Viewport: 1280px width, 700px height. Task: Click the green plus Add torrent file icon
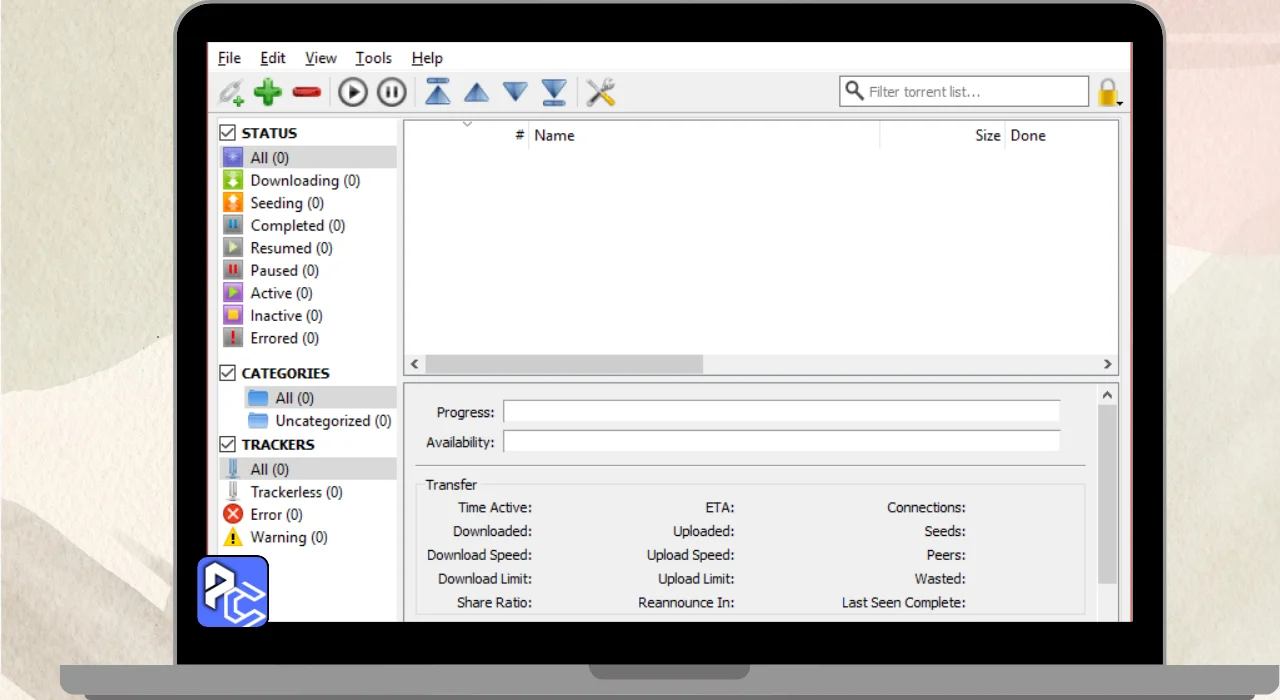[267, 92]
